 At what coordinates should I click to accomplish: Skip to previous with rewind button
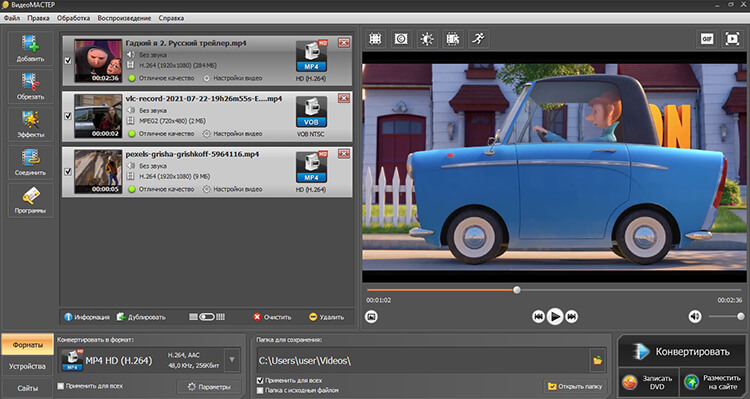(538, 316)
